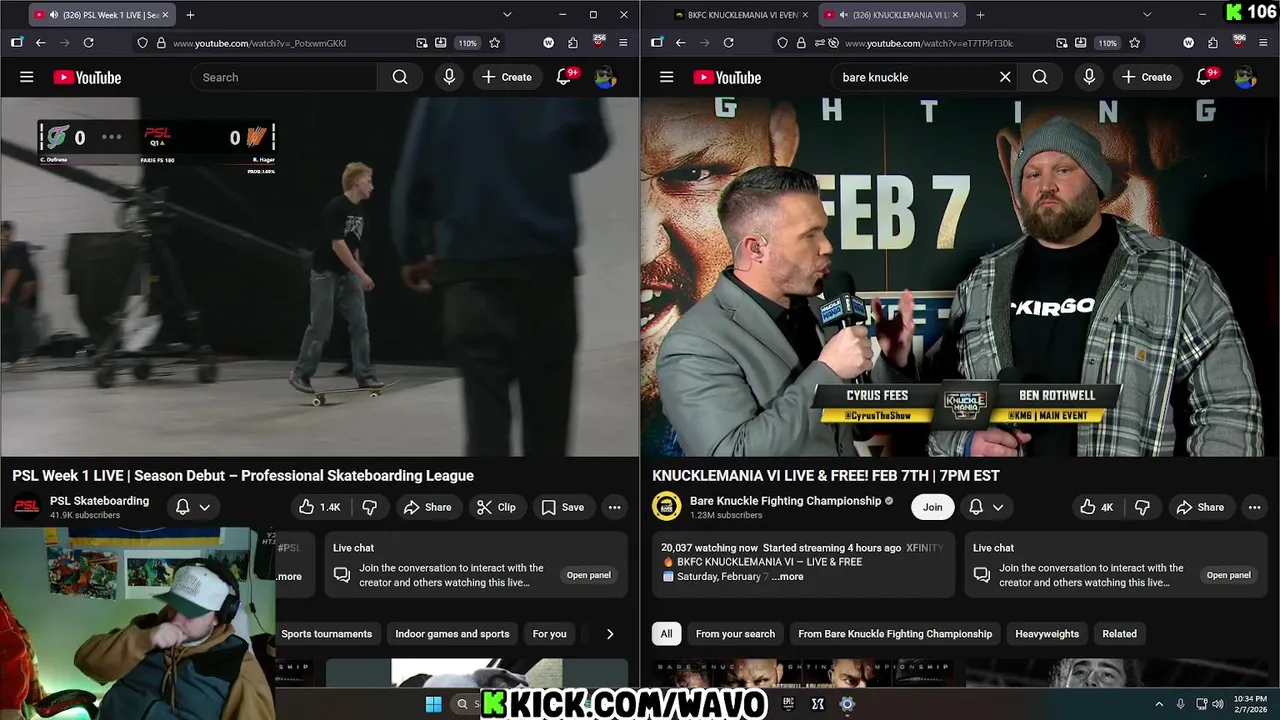Mute the PSL Week 1 LIVE tab
1280x720 pixels.
click(x=53, y=15)
